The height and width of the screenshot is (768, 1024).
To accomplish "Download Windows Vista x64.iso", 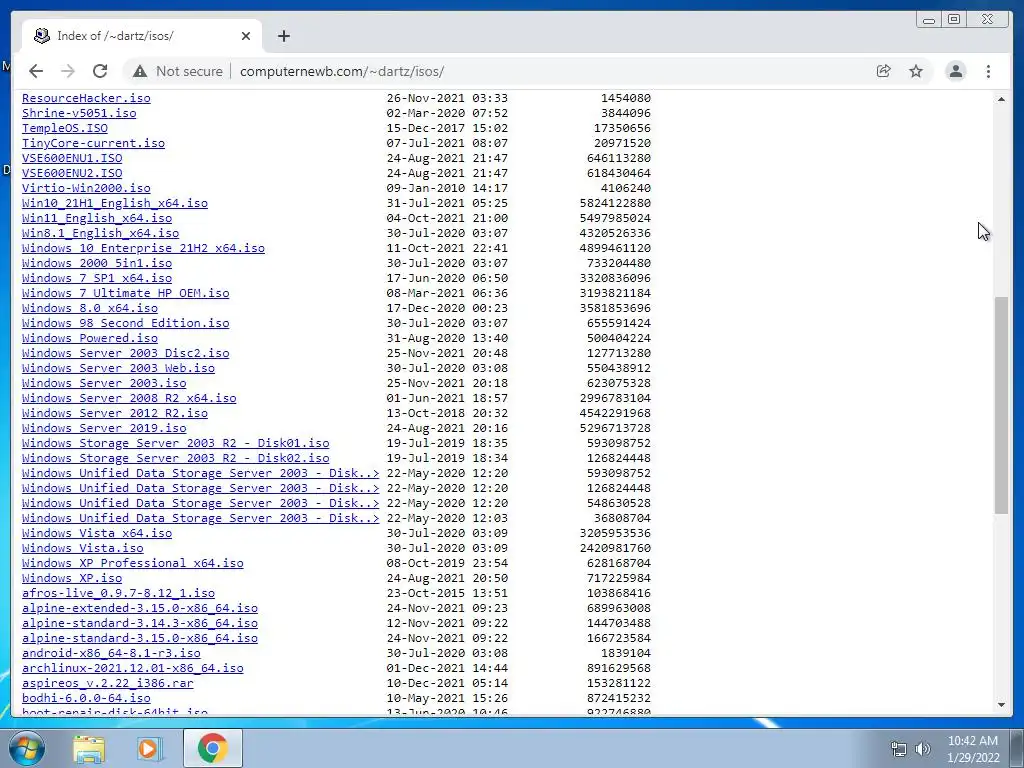I will pos(97,534).
